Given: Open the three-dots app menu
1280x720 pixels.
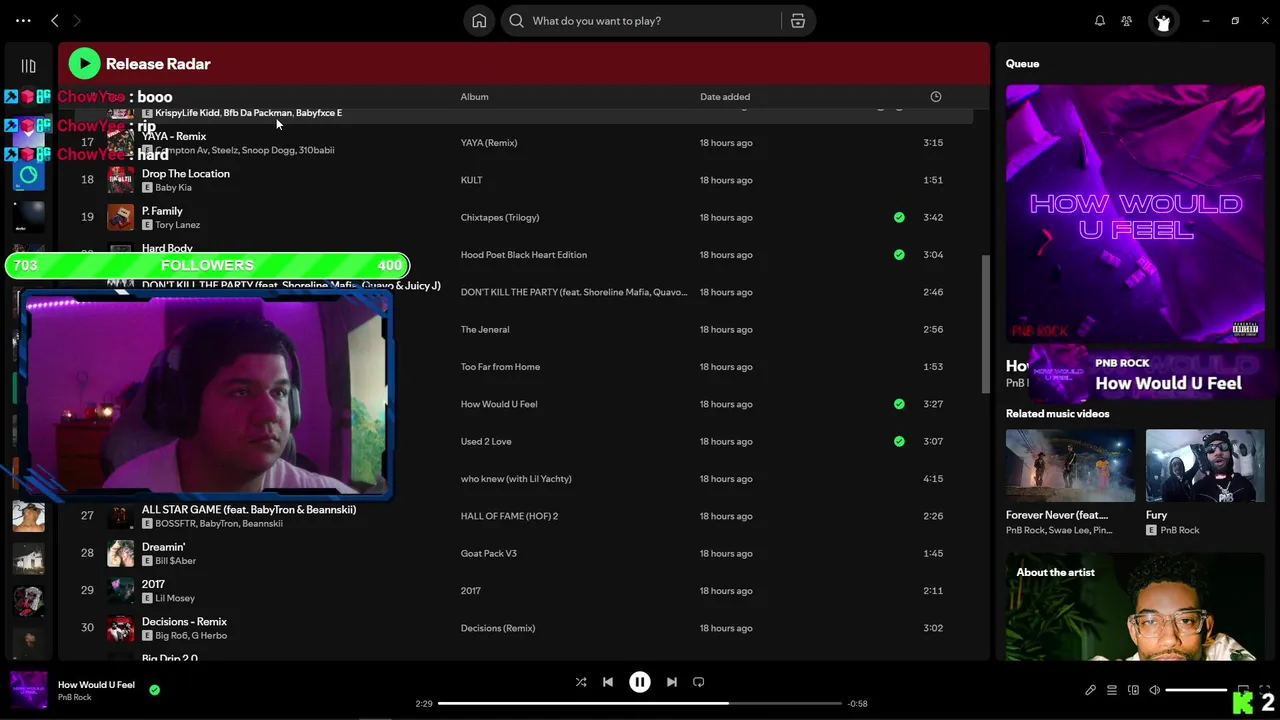Looking at the screenshot, I should (x=23, y=20).
